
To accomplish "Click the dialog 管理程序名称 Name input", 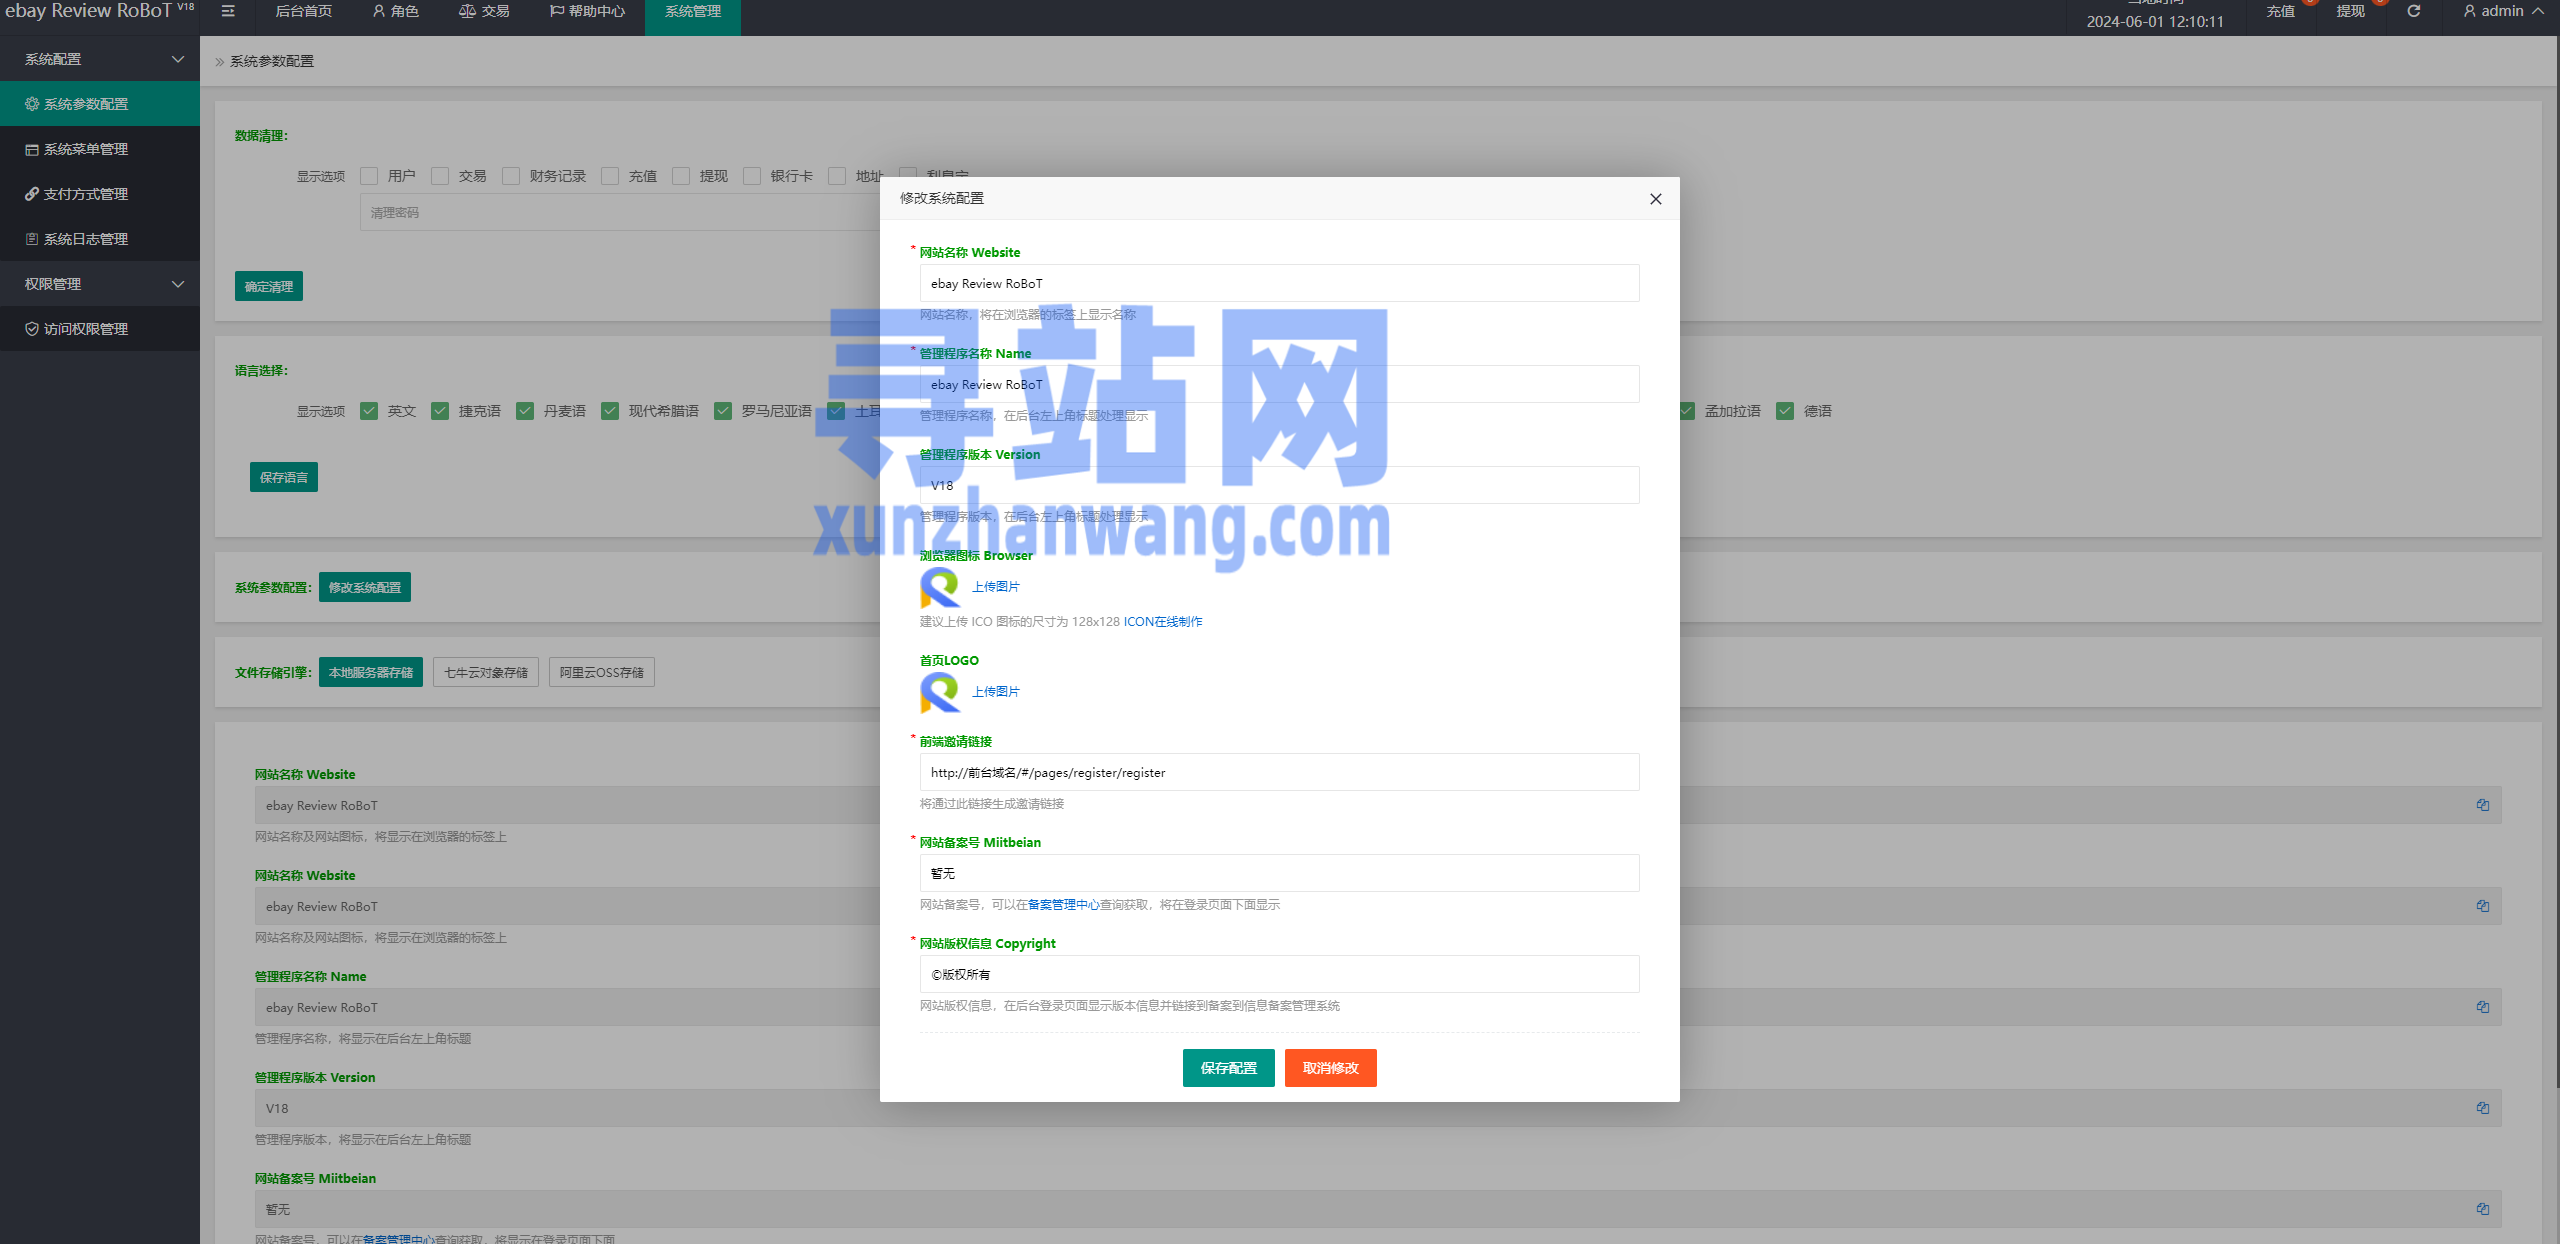I will coord(1279,384).
